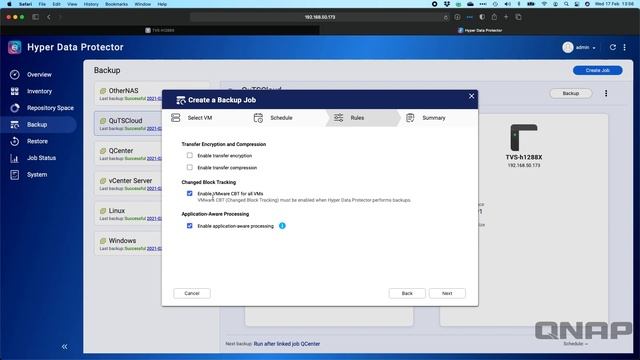Open Safari share icon
This screenshot has width=640, height=360.
point(494,17)
